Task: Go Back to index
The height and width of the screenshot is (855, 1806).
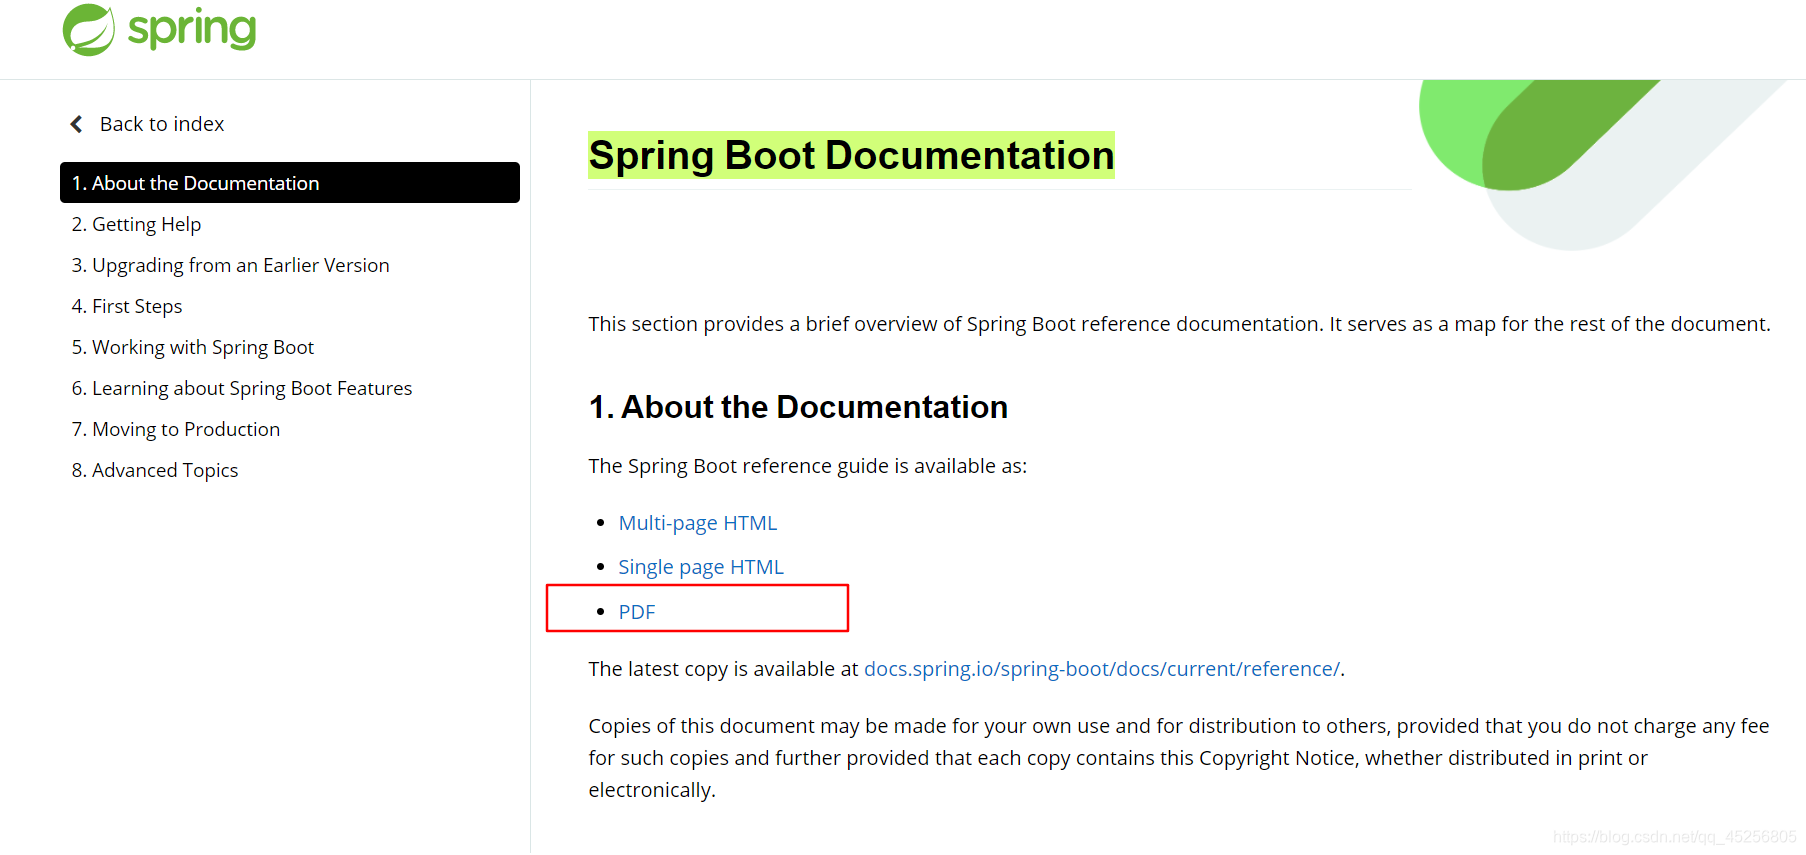Action: (x=162, y=124)
